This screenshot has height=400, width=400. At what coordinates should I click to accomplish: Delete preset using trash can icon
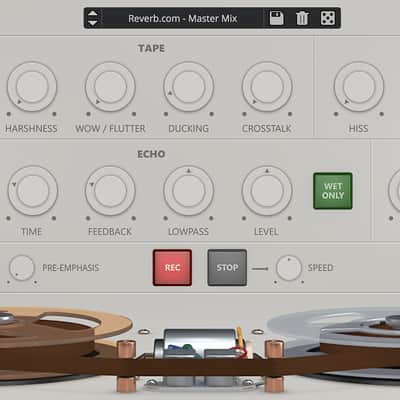[x=302, y=18]
